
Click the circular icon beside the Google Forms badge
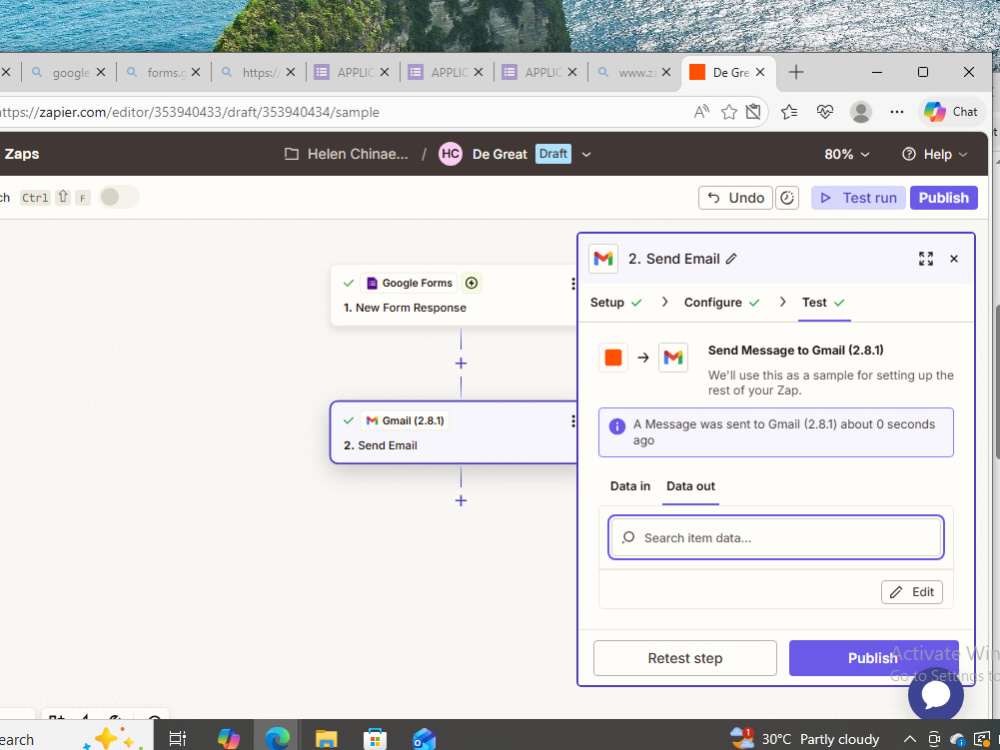[471, 283]
